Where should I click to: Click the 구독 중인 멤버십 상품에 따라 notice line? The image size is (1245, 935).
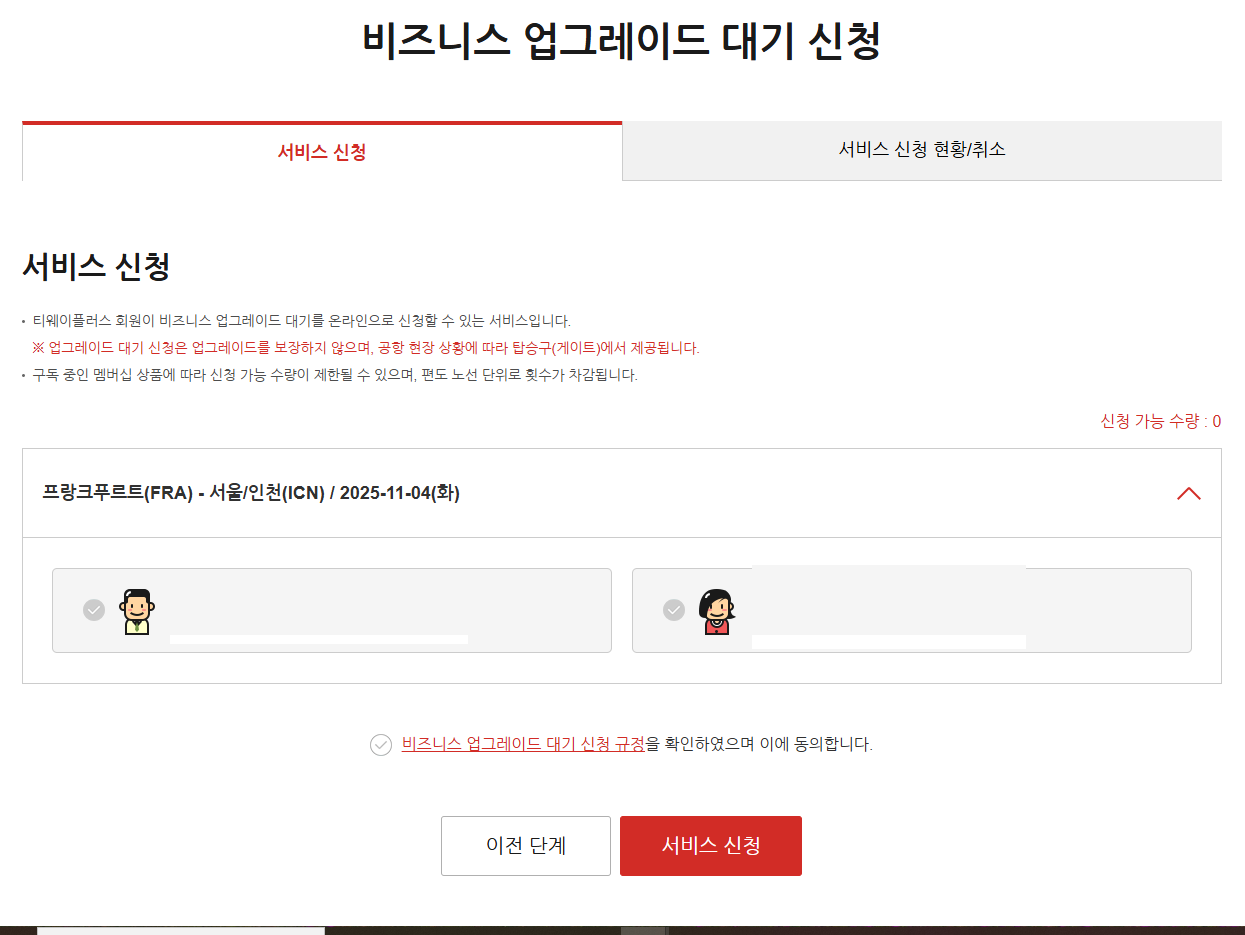coord(335,375)
